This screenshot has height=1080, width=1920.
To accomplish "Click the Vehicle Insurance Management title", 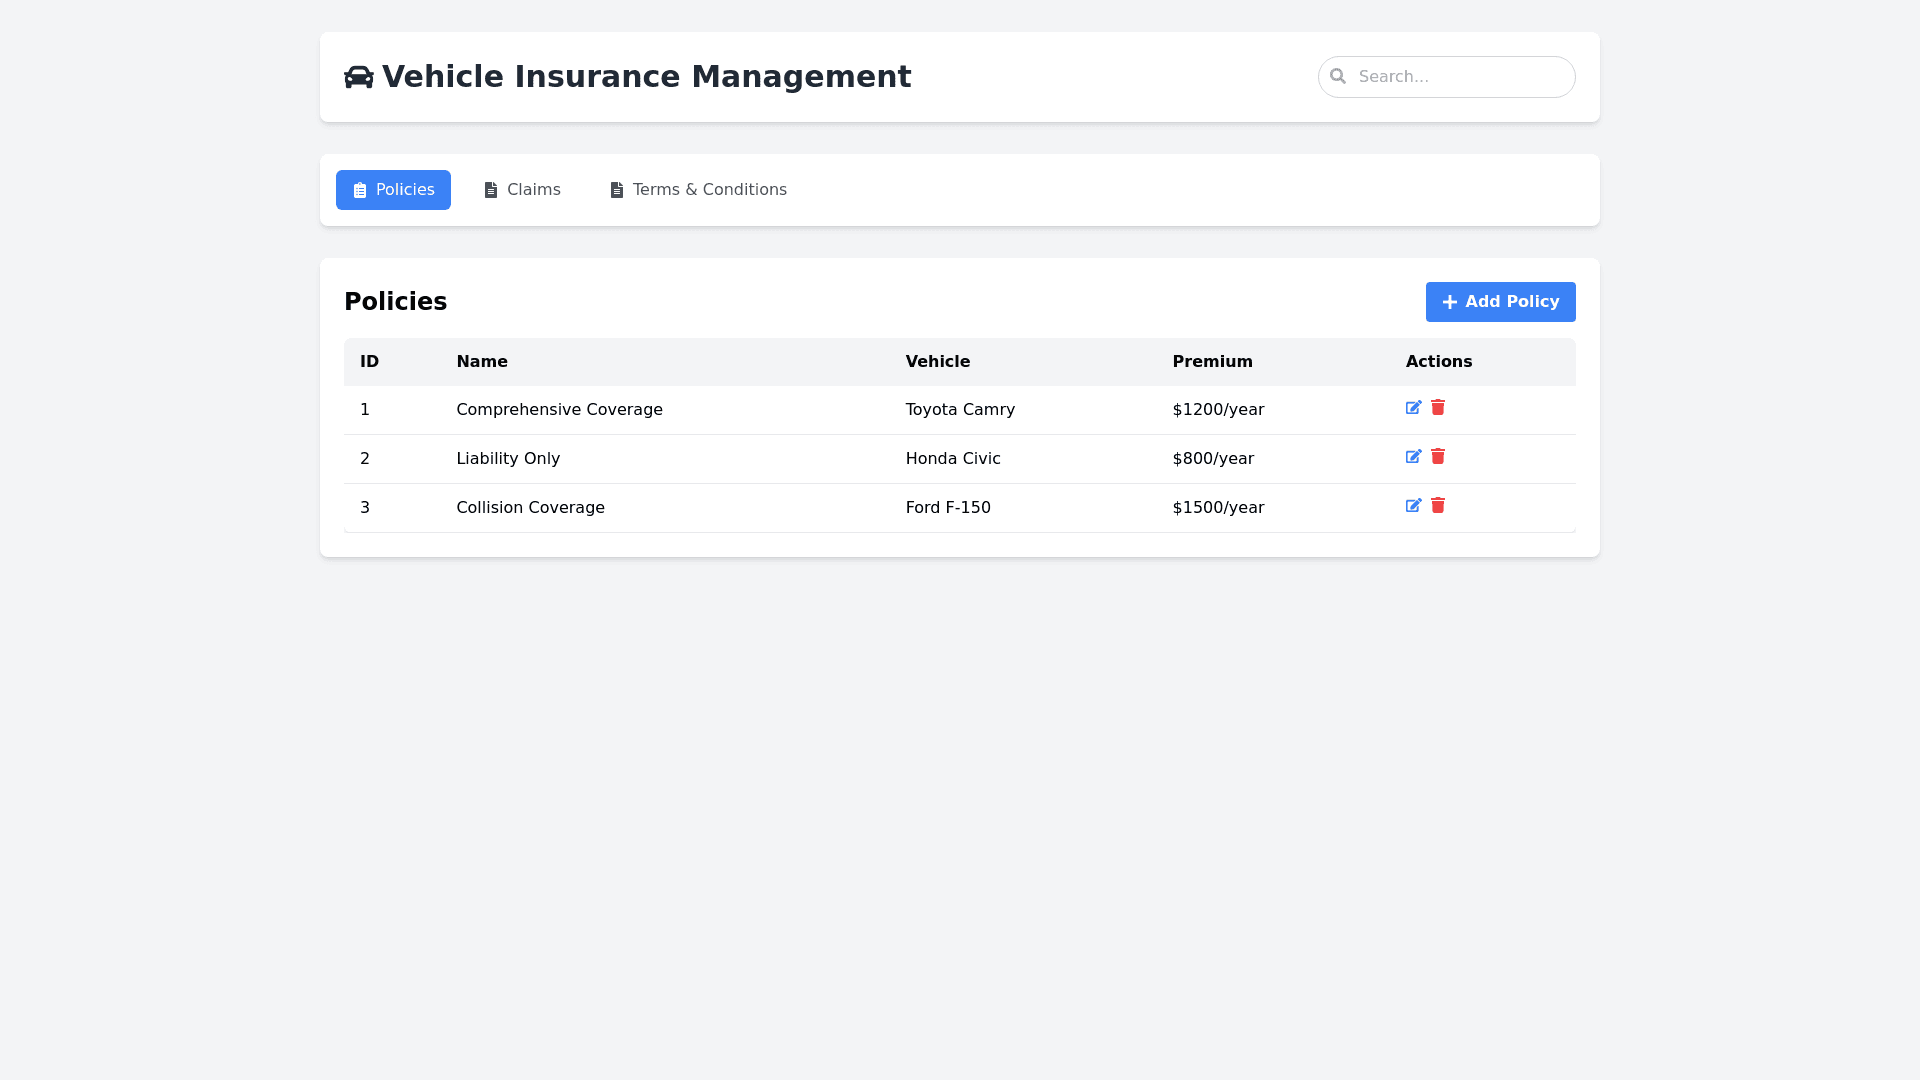I will coord(646,77).
